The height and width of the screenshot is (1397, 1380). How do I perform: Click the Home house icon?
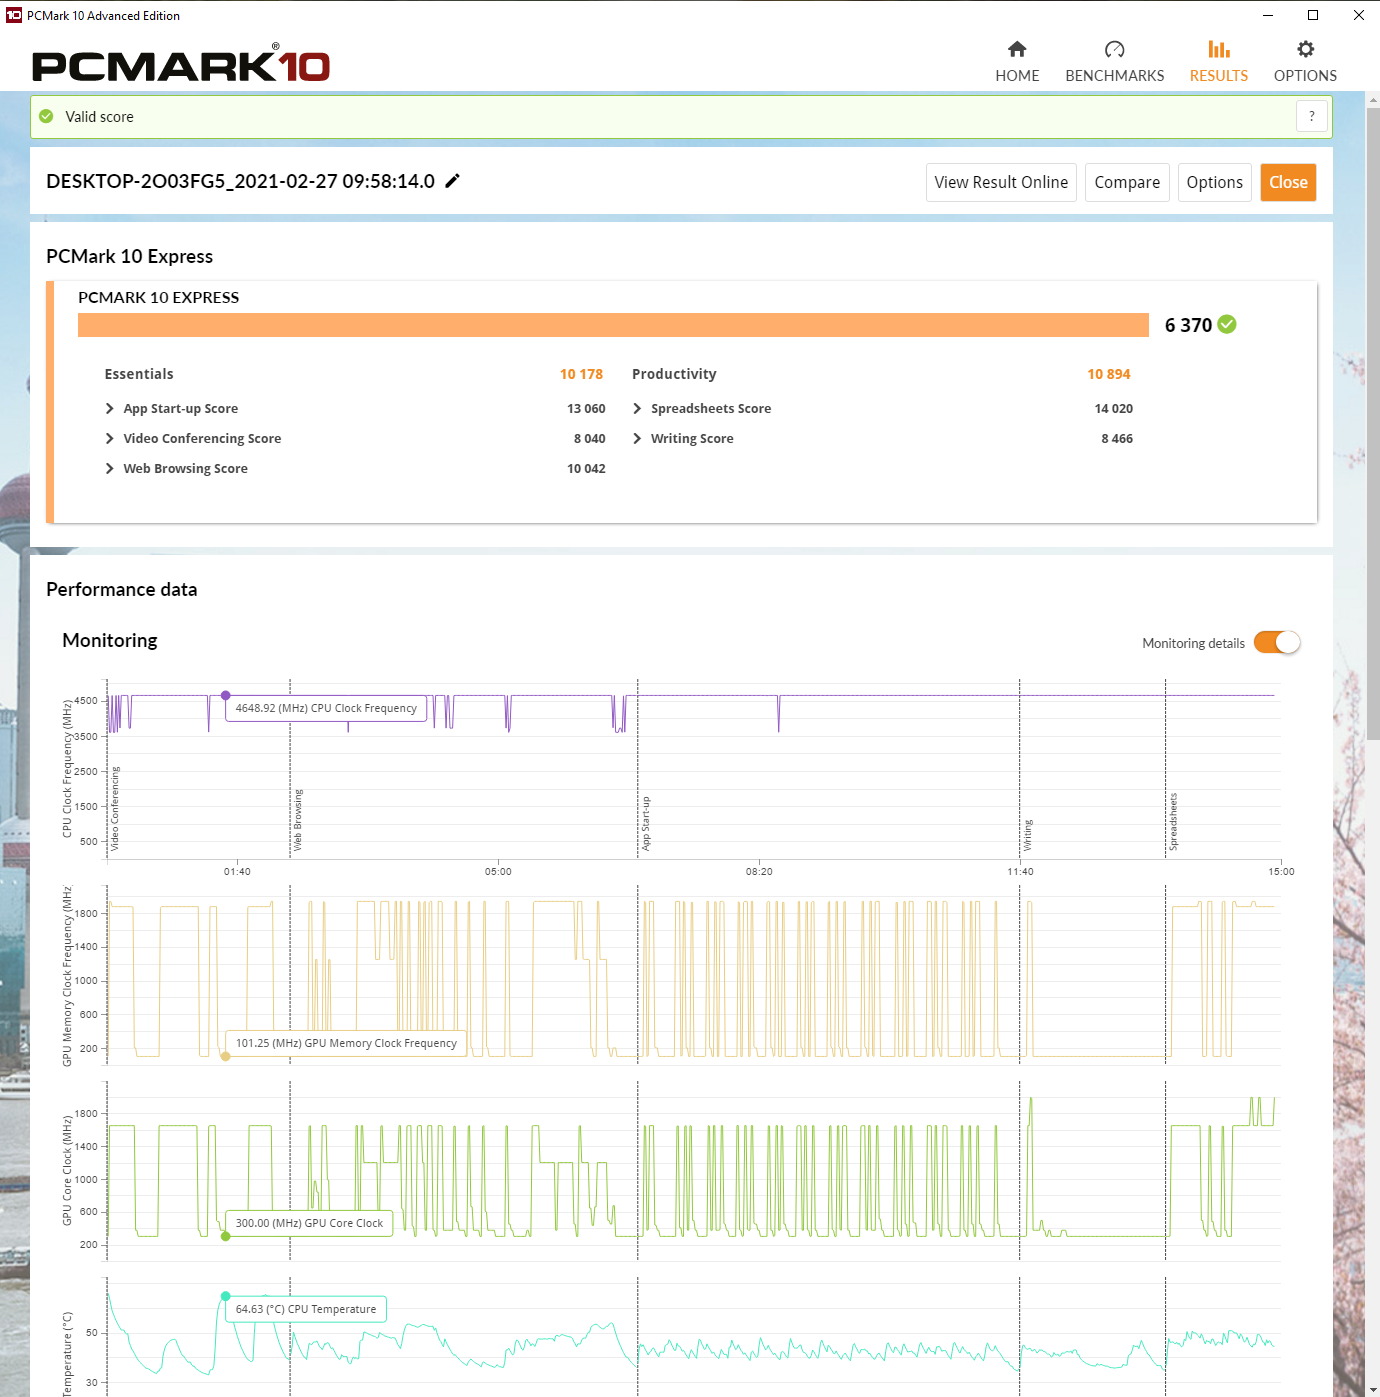point(1017,49)
